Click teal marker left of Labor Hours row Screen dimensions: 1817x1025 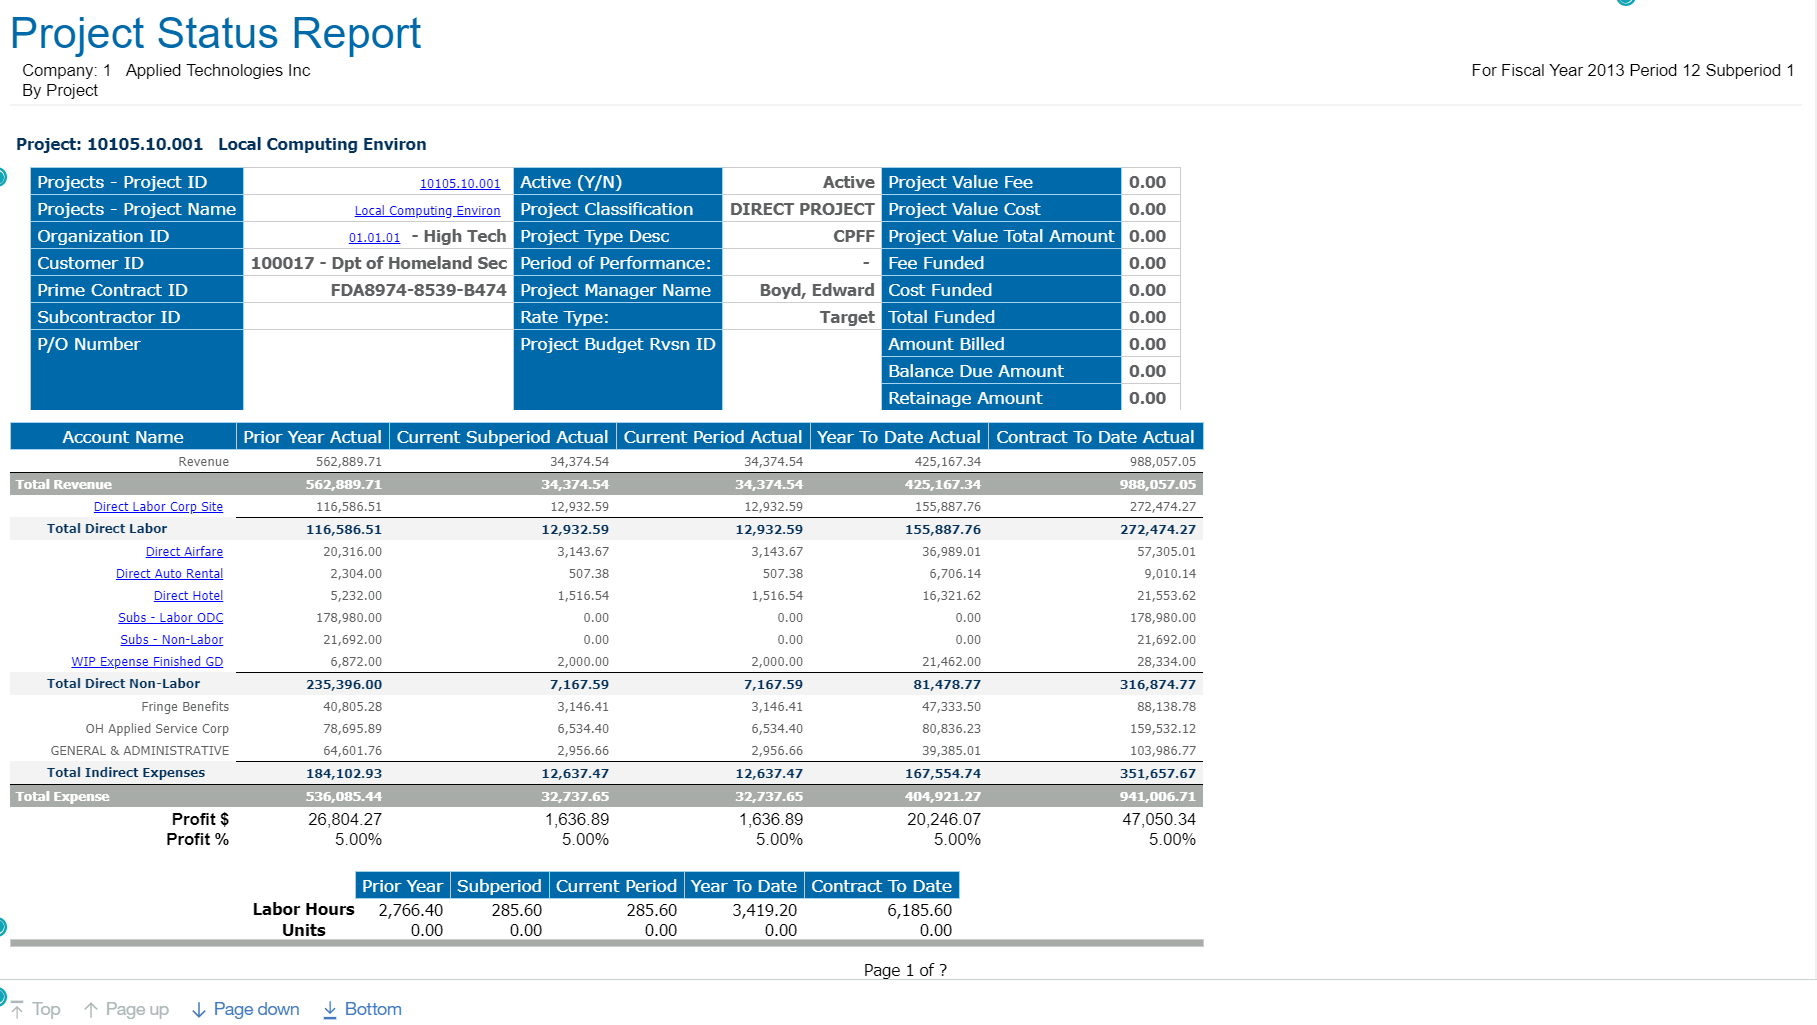click(x=3, y=927)
